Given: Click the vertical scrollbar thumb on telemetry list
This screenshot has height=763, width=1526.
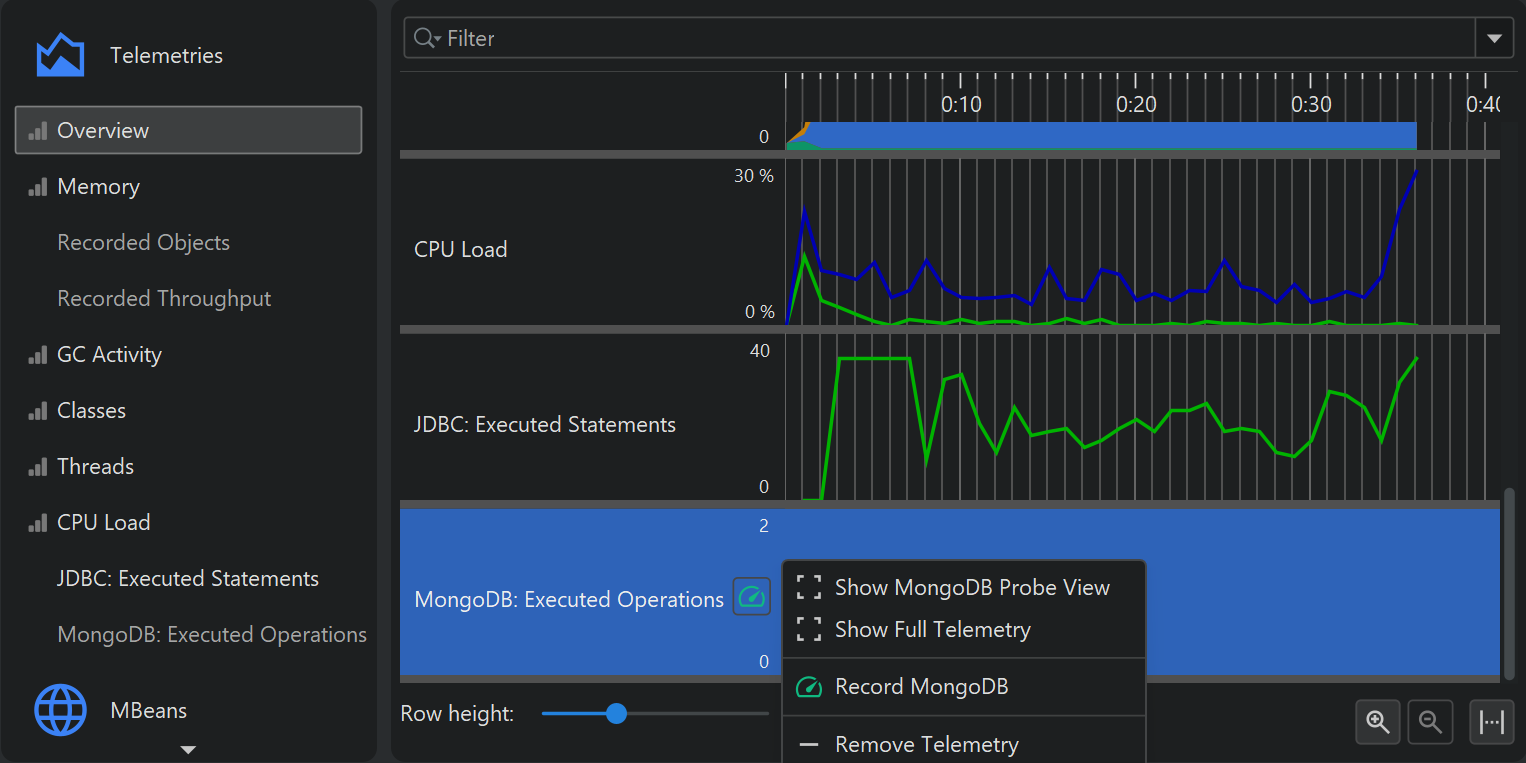Looking at the screenshot, I should pyautogui.click(x=1508, y=580).
